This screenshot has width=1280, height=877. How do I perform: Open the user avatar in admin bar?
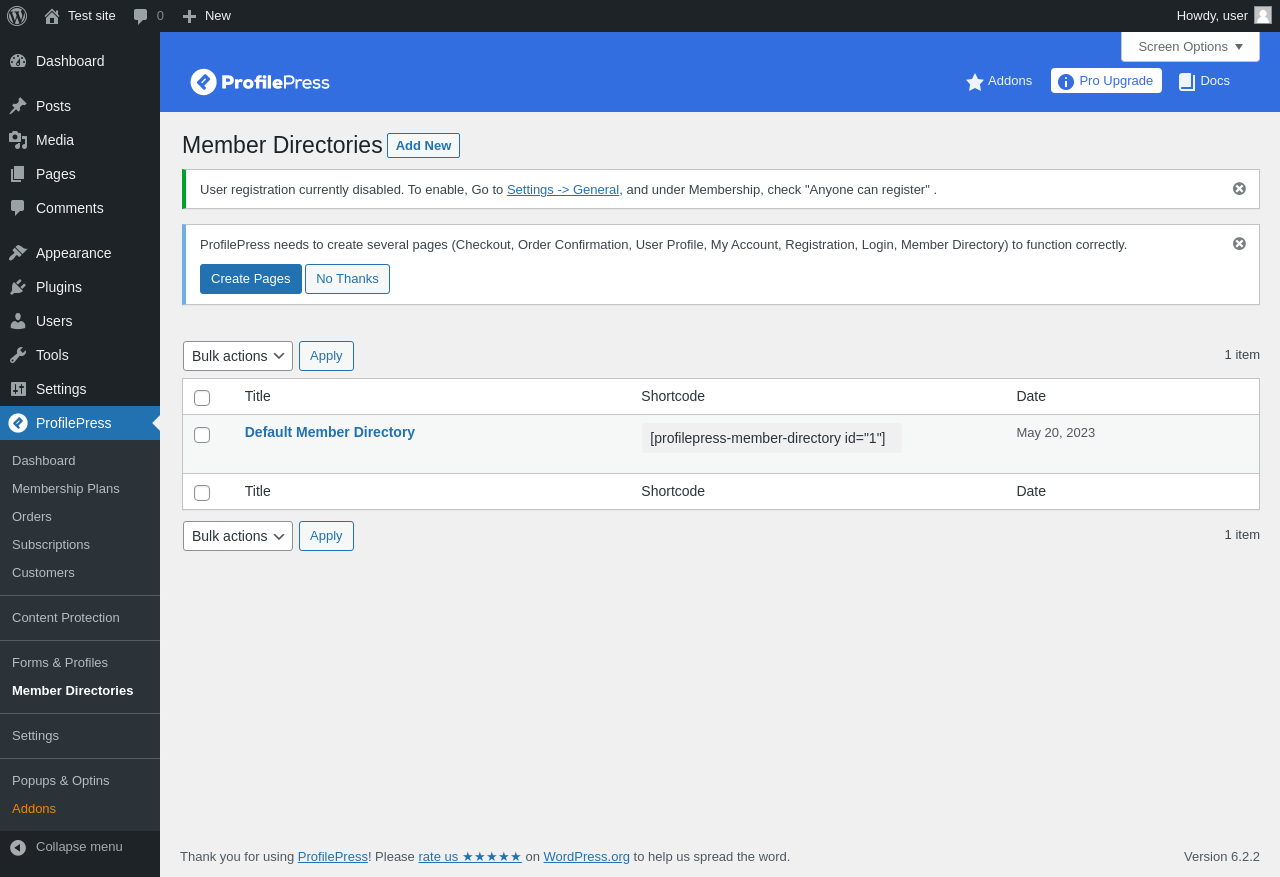[x=1263, y=15]
